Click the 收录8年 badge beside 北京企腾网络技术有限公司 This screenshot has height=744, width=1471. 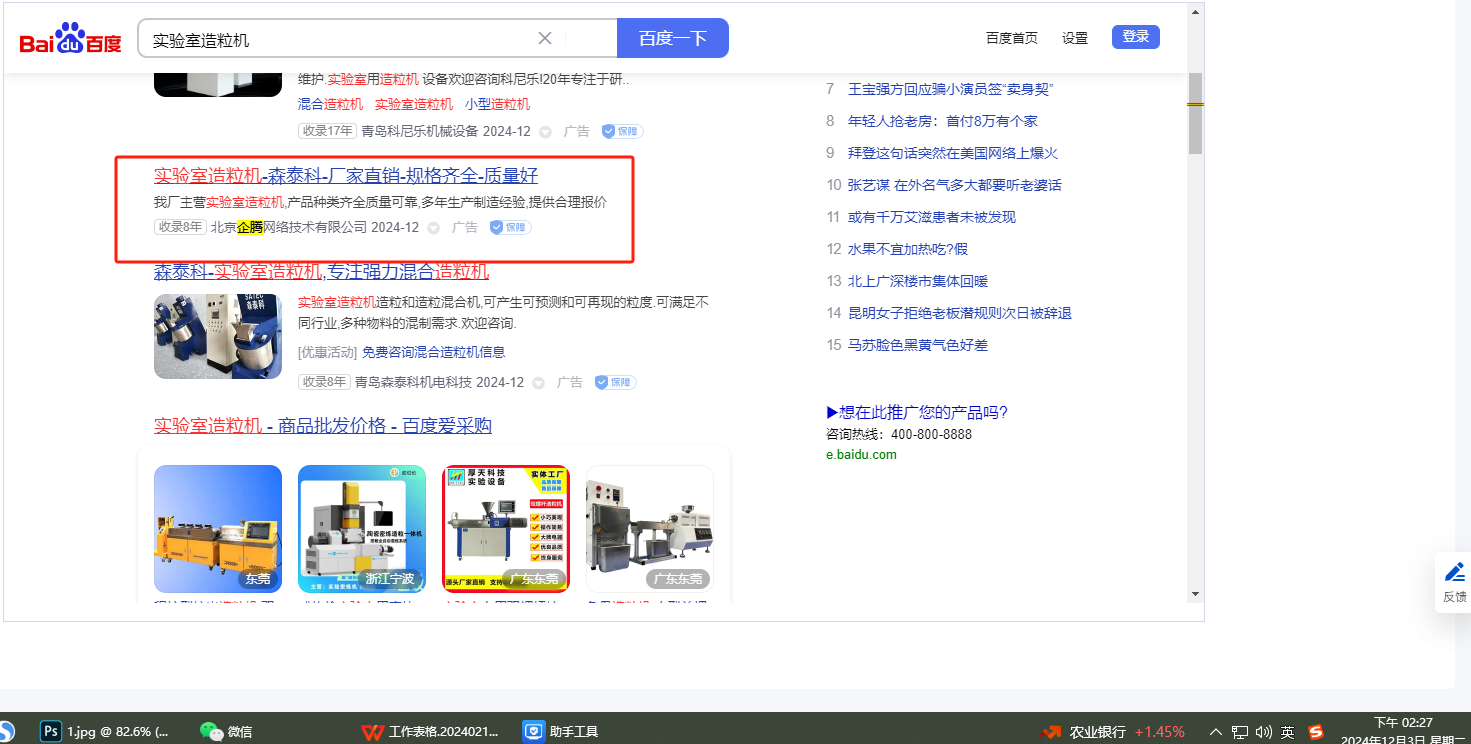[180, 227]
